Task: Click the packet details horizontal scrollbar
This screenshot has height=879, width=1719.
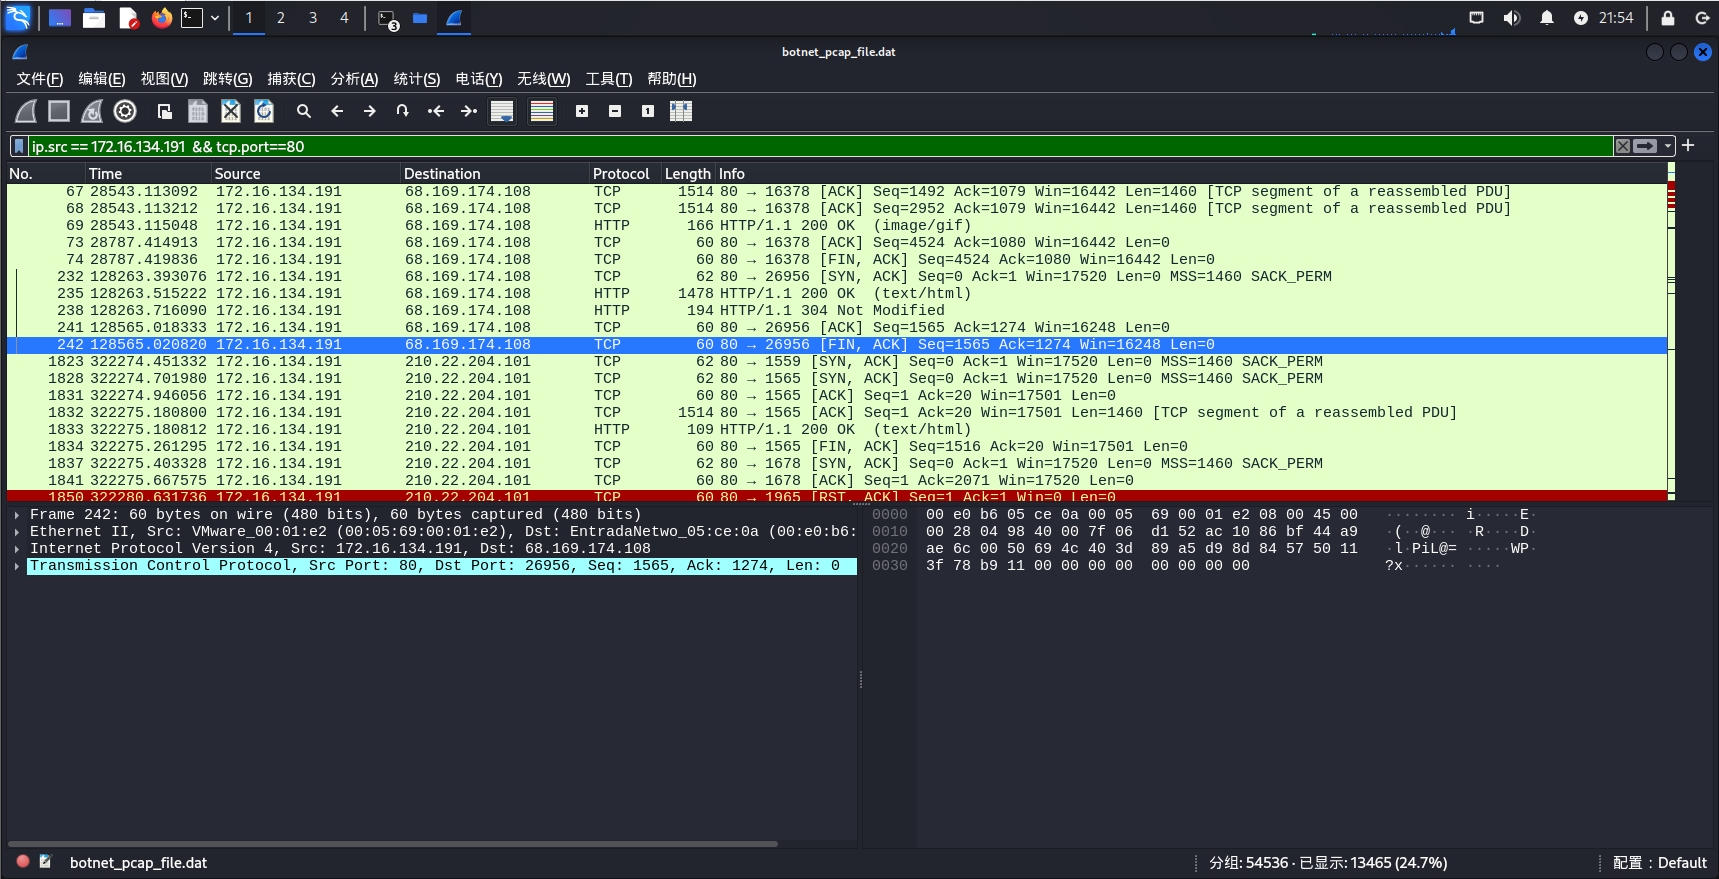Action: 393,844
